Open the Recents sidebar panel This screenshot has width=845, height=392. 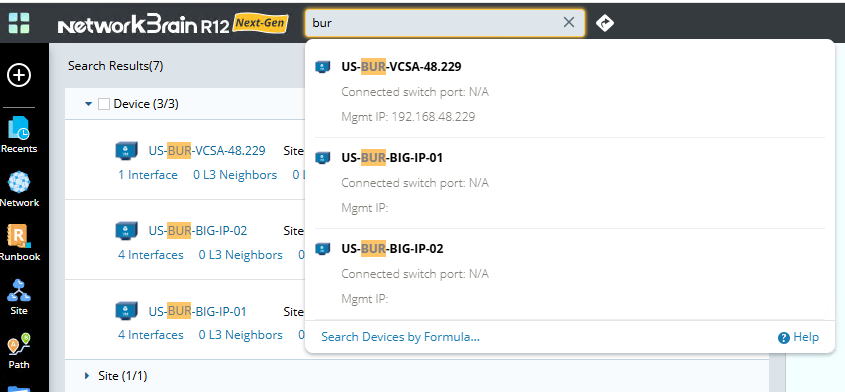(x=19, y=135)
